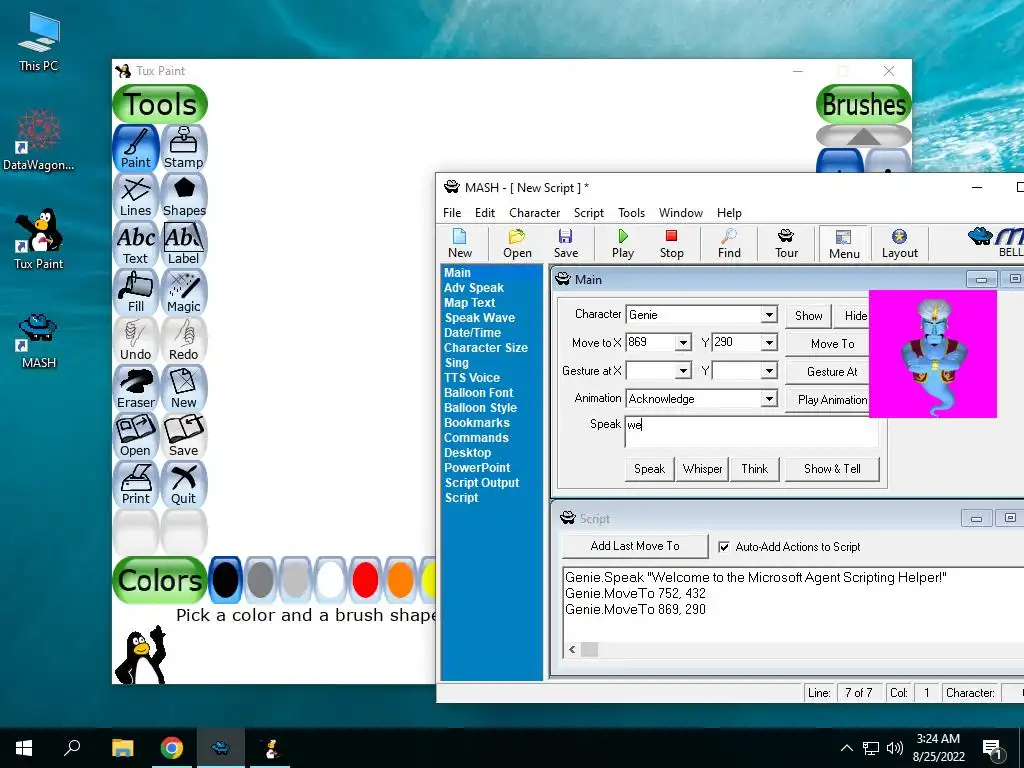Image resolution: width=1024 pixels, height=768 pixels.
Task: Choose the Lines tool in Tux Paint
Action: point(136,197)
